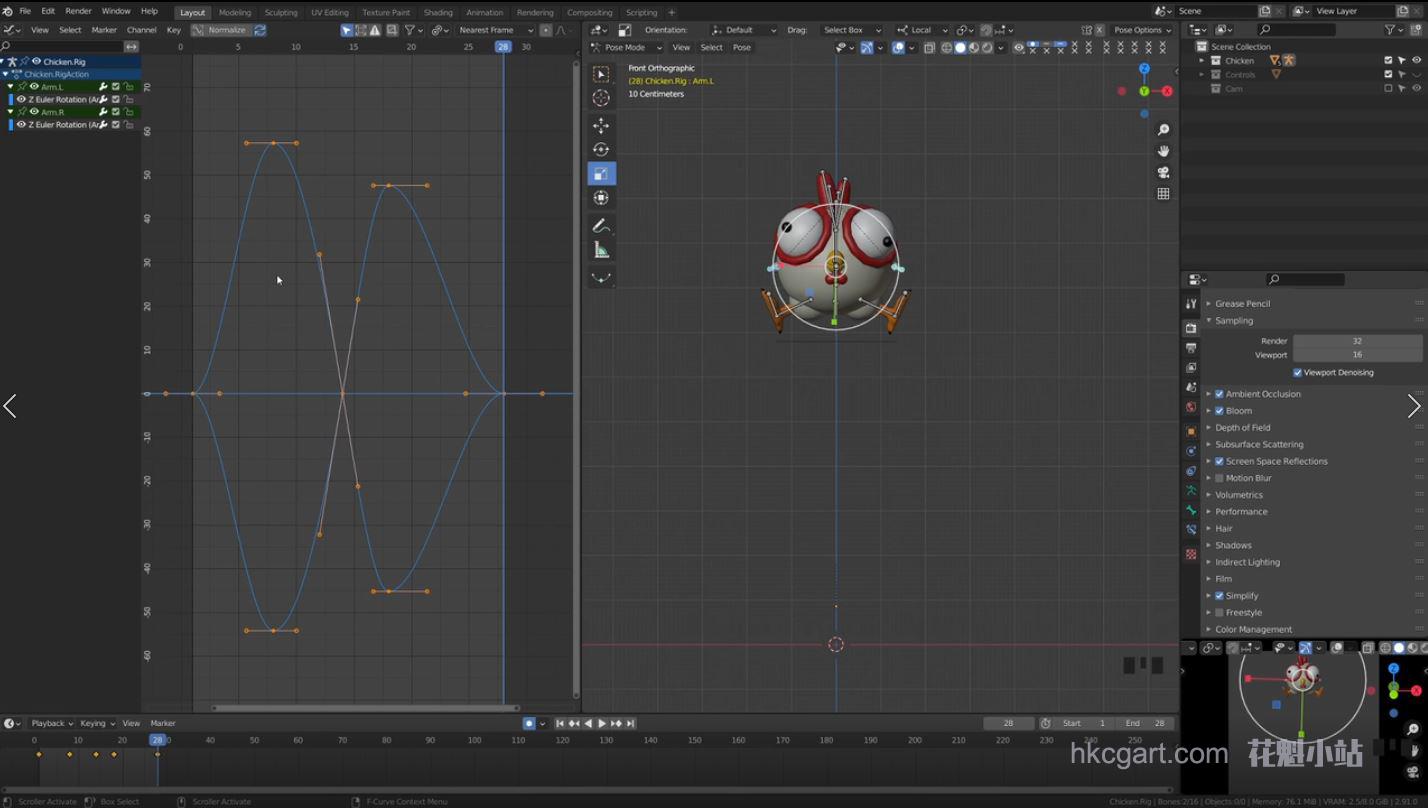Open the timeline Keying menu
This screenshot has width=1428, height=808.
click(96, 723)
